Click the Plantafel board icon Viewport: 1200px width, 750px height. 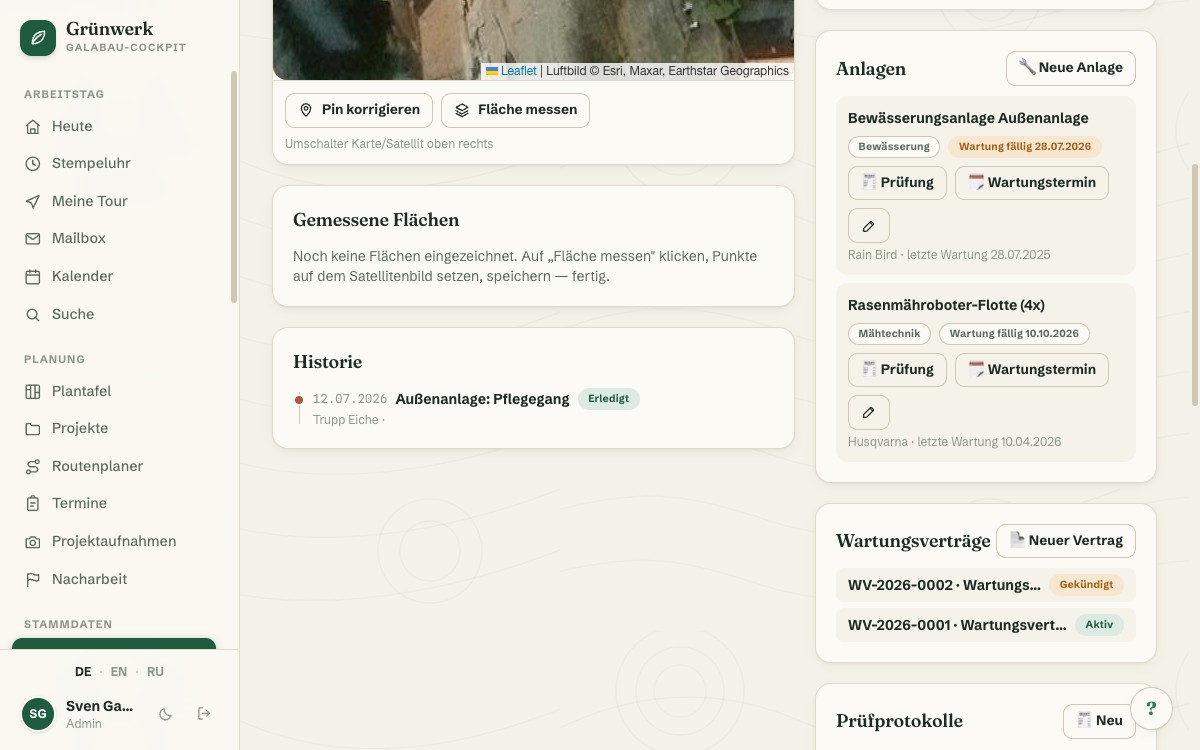pyautogui.click(x=33, y=391)
